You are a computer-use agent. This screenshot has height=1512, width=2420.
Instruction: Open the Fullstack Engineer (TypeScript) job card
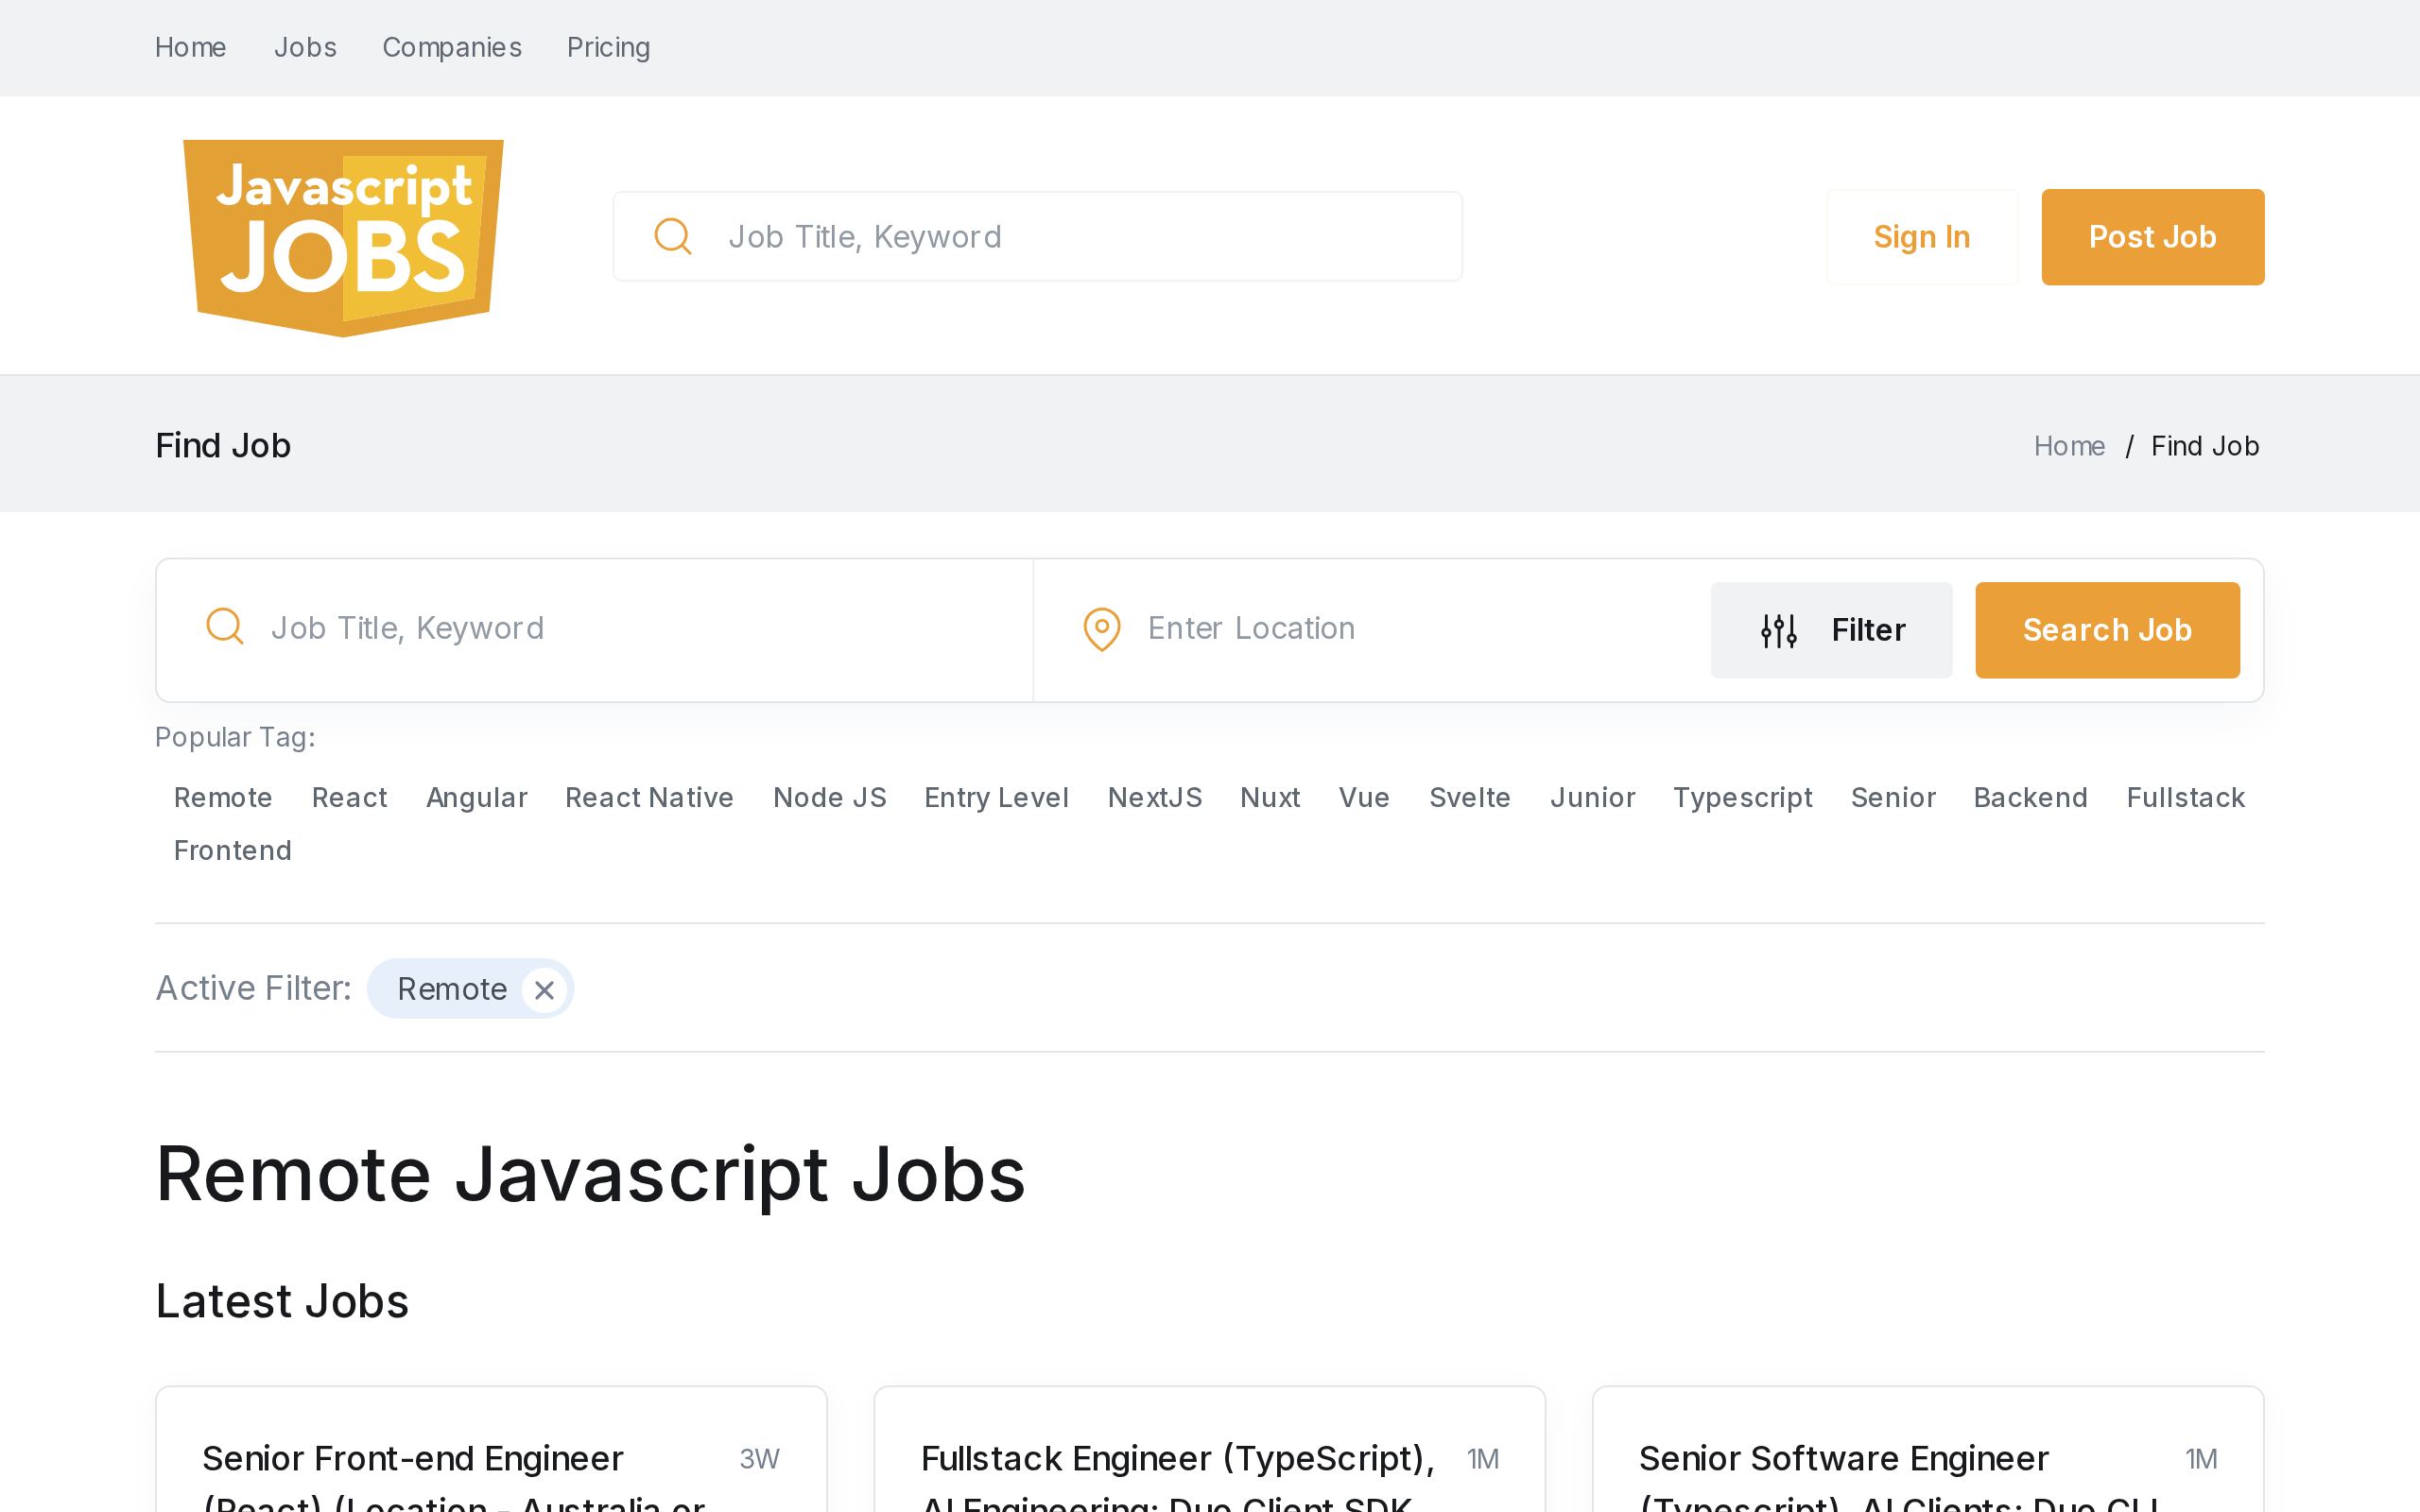click(x=1209, y=1450)
